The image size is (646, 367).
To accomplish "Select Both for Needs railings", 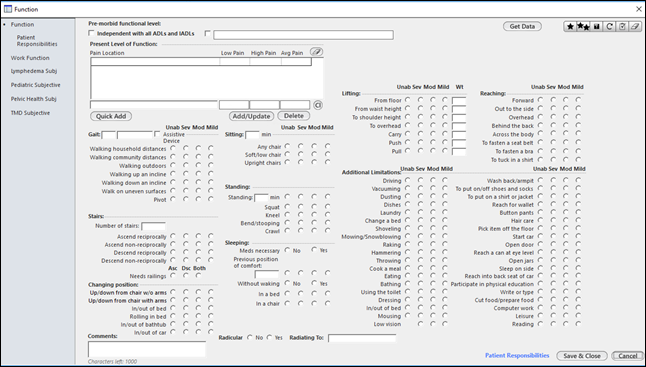I will 199,275.
